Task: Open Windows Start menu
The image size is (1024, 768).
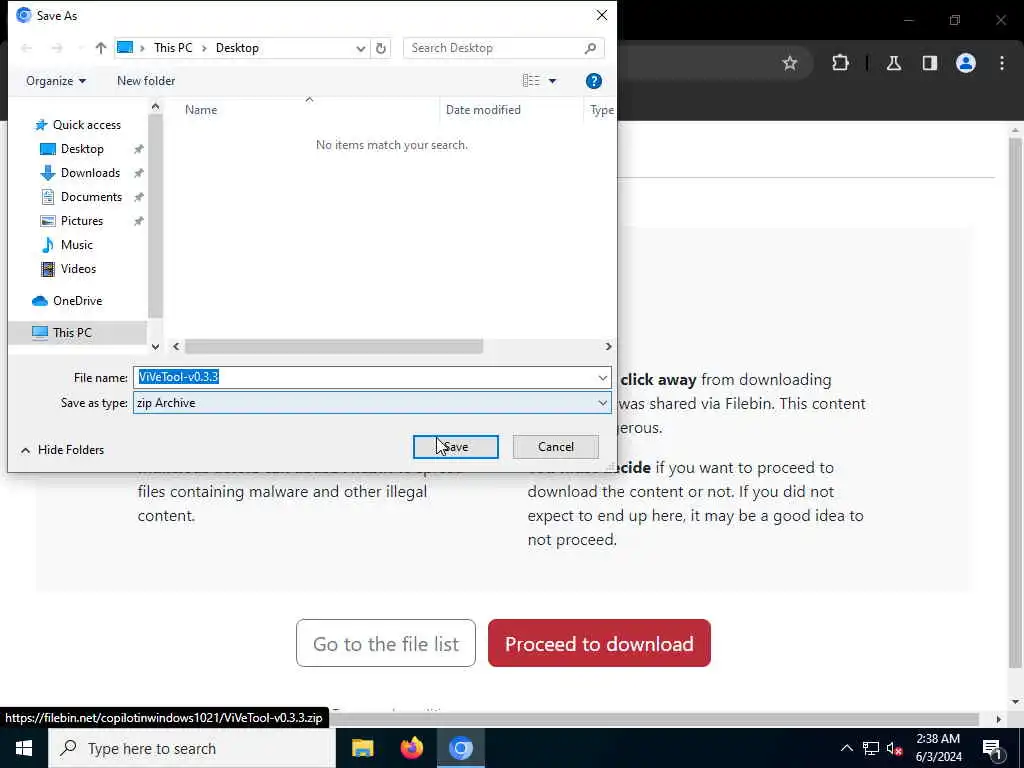Action: point(24,748)
